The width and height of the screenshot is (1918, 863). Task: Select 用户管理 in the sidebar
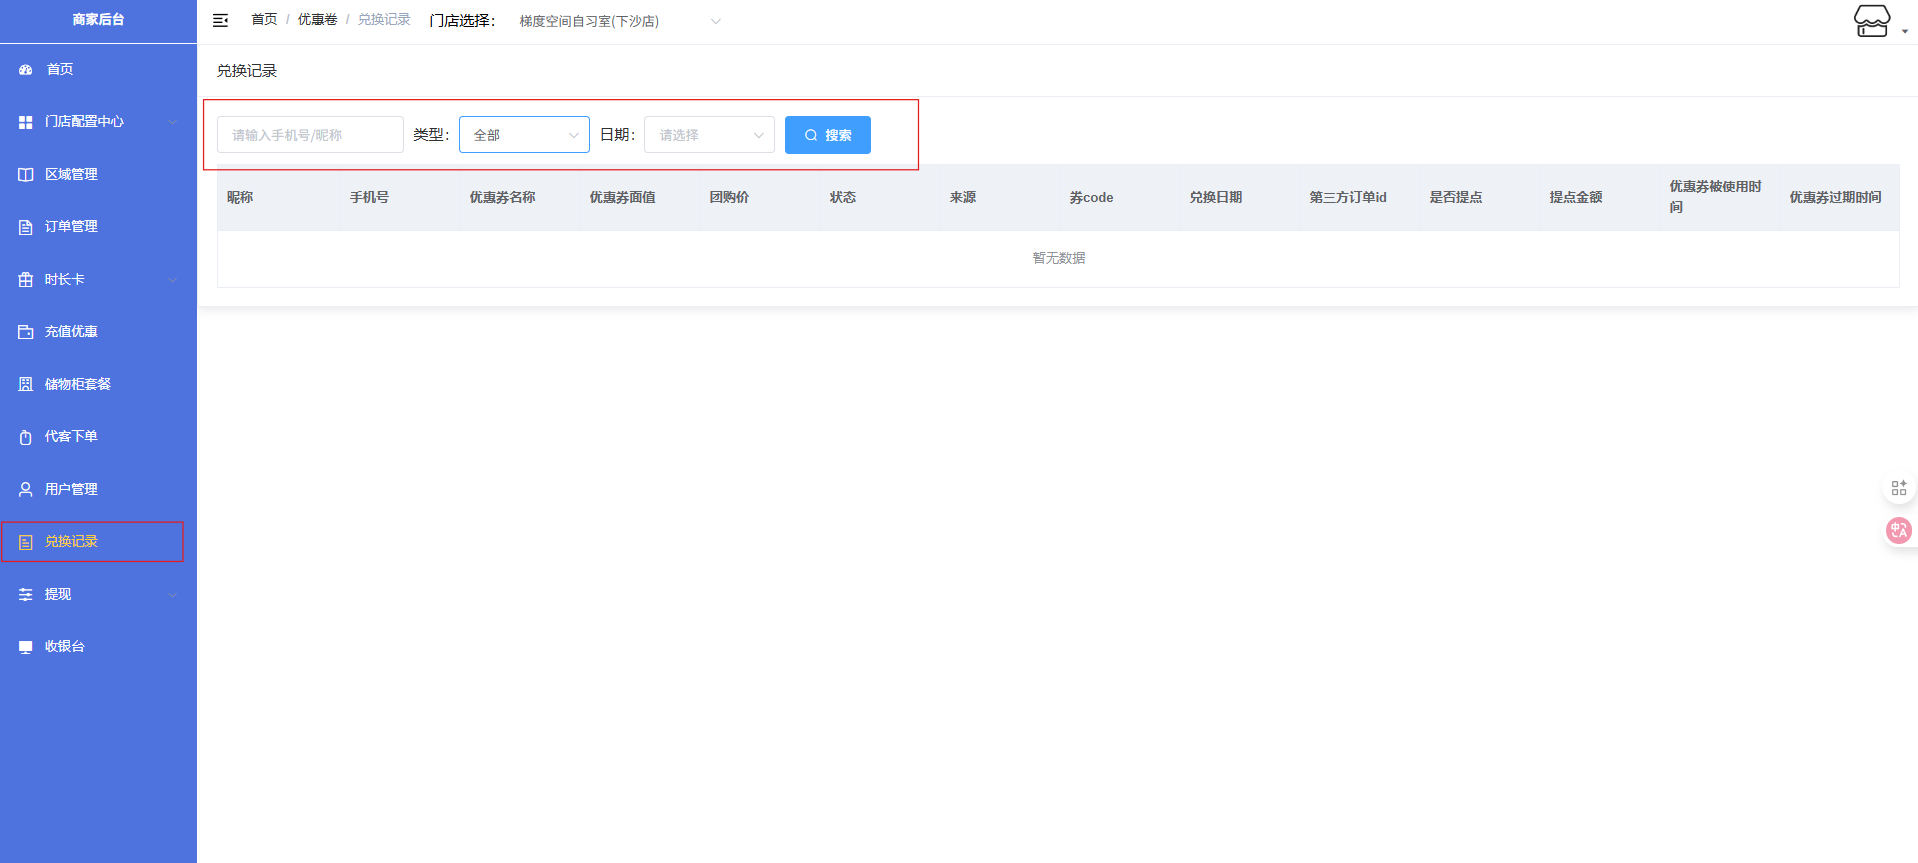click(x=98, y=489)
